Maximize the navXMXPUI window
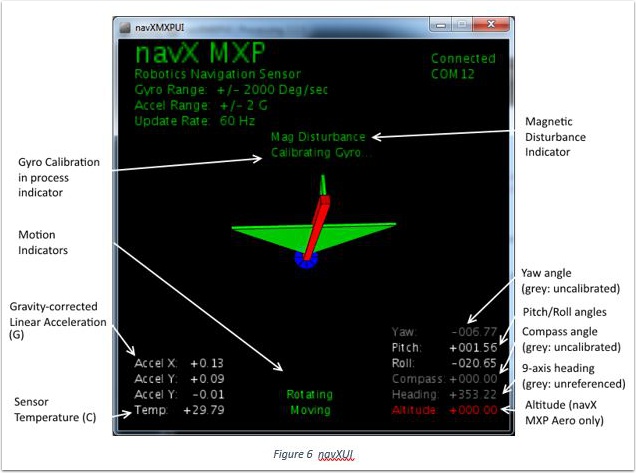Screen dimensions: 636x473 pos(462,25)
